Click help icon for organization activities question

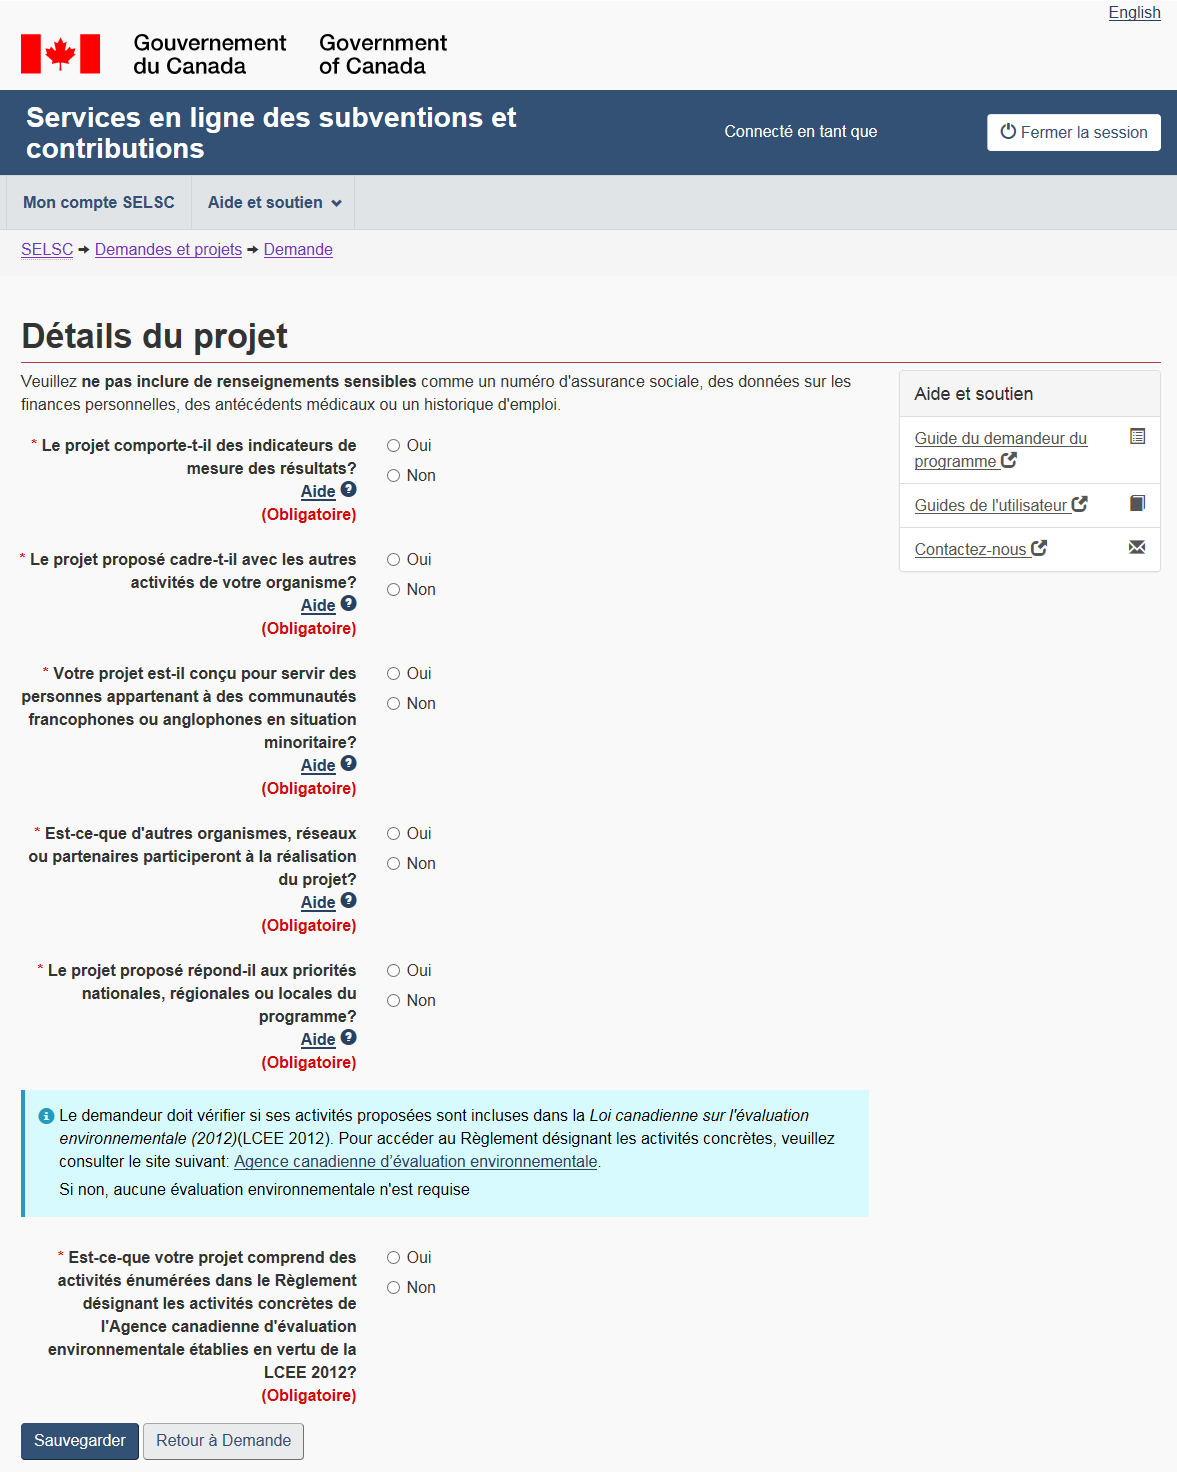coord(348,603)
